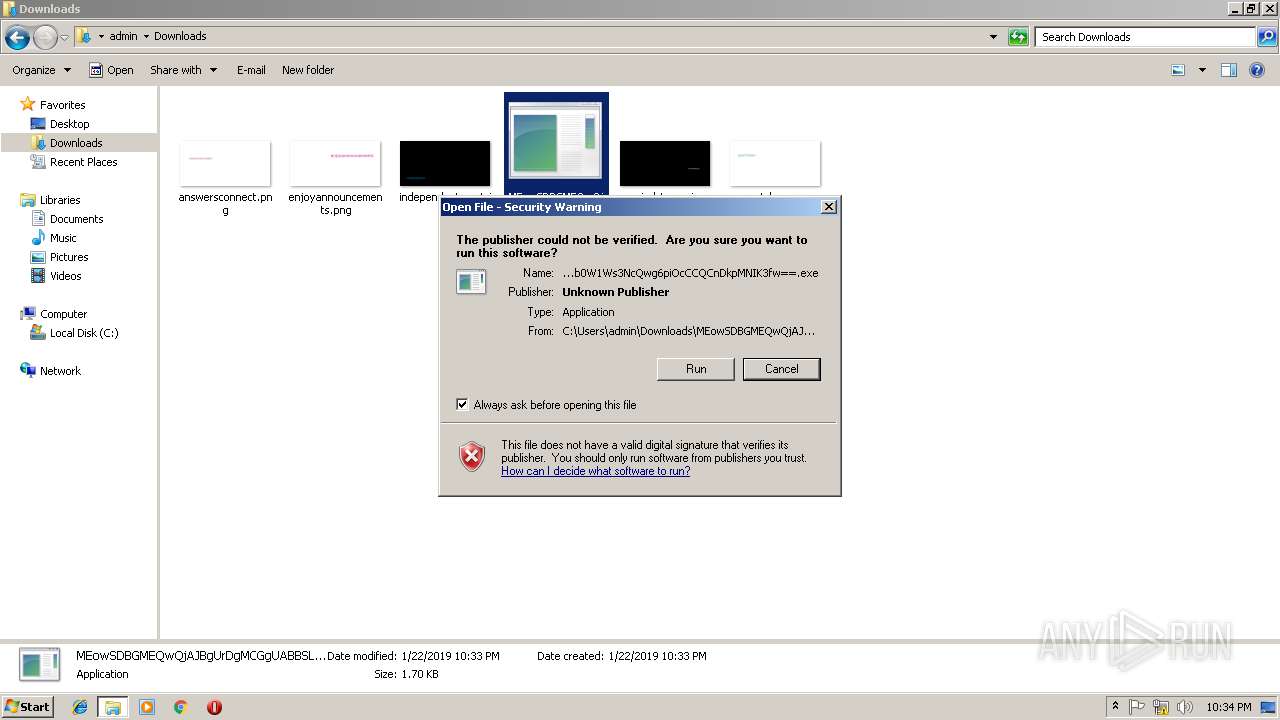Screen dimensions: 1280x720
Task: Click Downloads in the address breadcrumb
Action: pyautogui.click(x=180, y=36)
